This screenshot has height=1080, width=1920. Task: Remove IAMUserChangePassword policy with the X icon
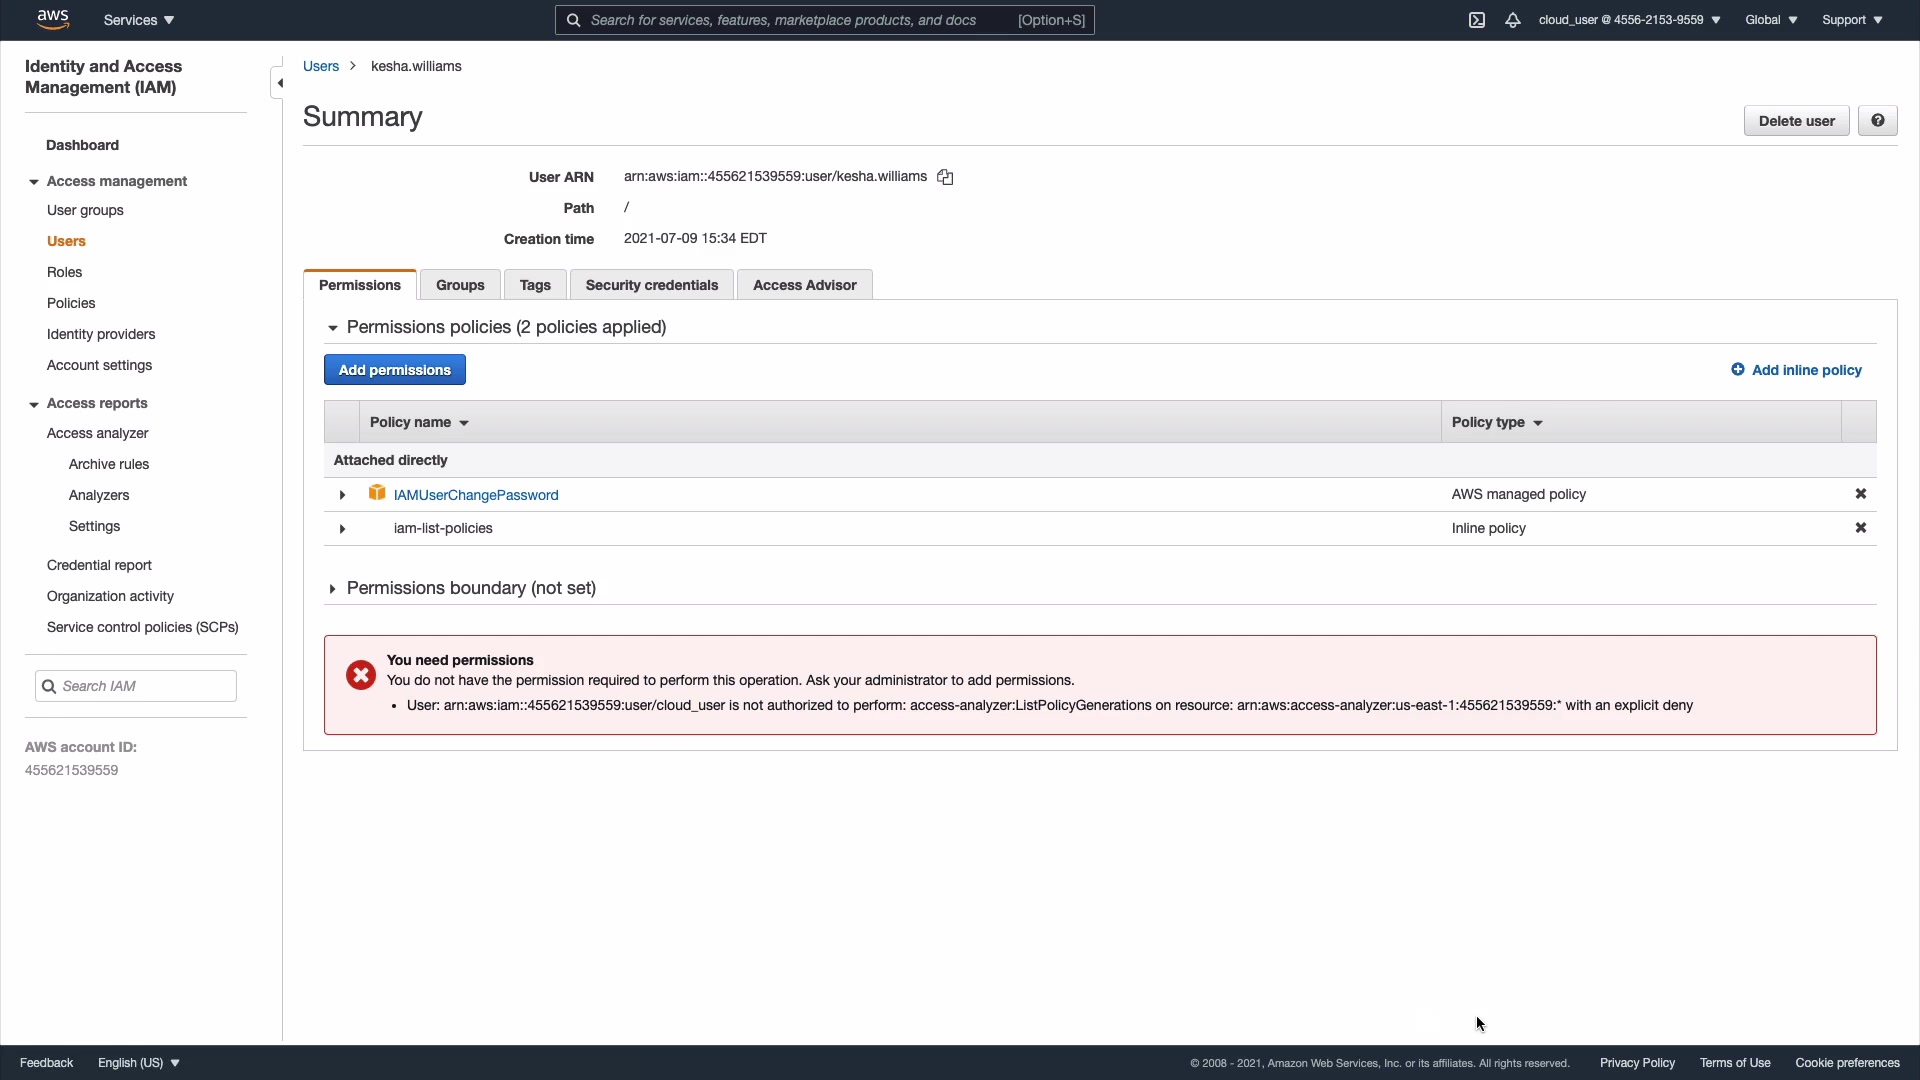click(1861, 494)
